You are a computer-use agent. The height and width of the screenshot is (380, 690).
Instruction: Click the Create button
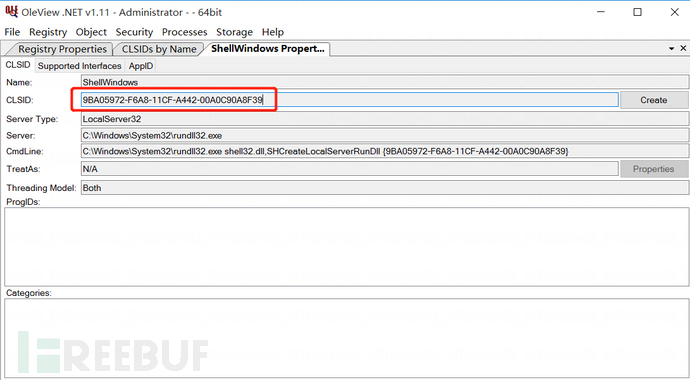click(654, 100)
